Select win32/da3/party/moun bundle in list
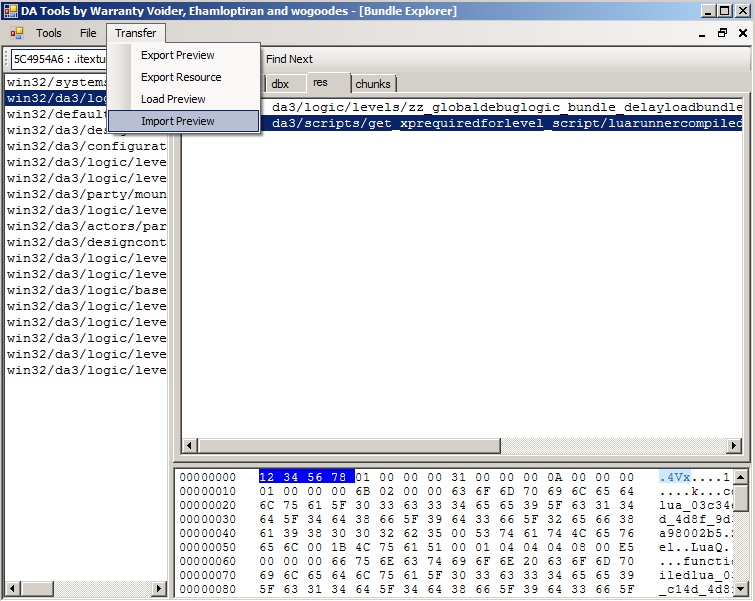 click(86, 194)
